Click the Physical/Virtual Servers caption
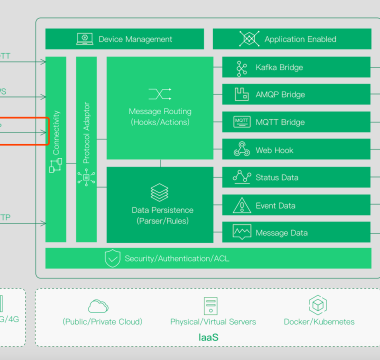Screen dimensions: 380x360 213,322
